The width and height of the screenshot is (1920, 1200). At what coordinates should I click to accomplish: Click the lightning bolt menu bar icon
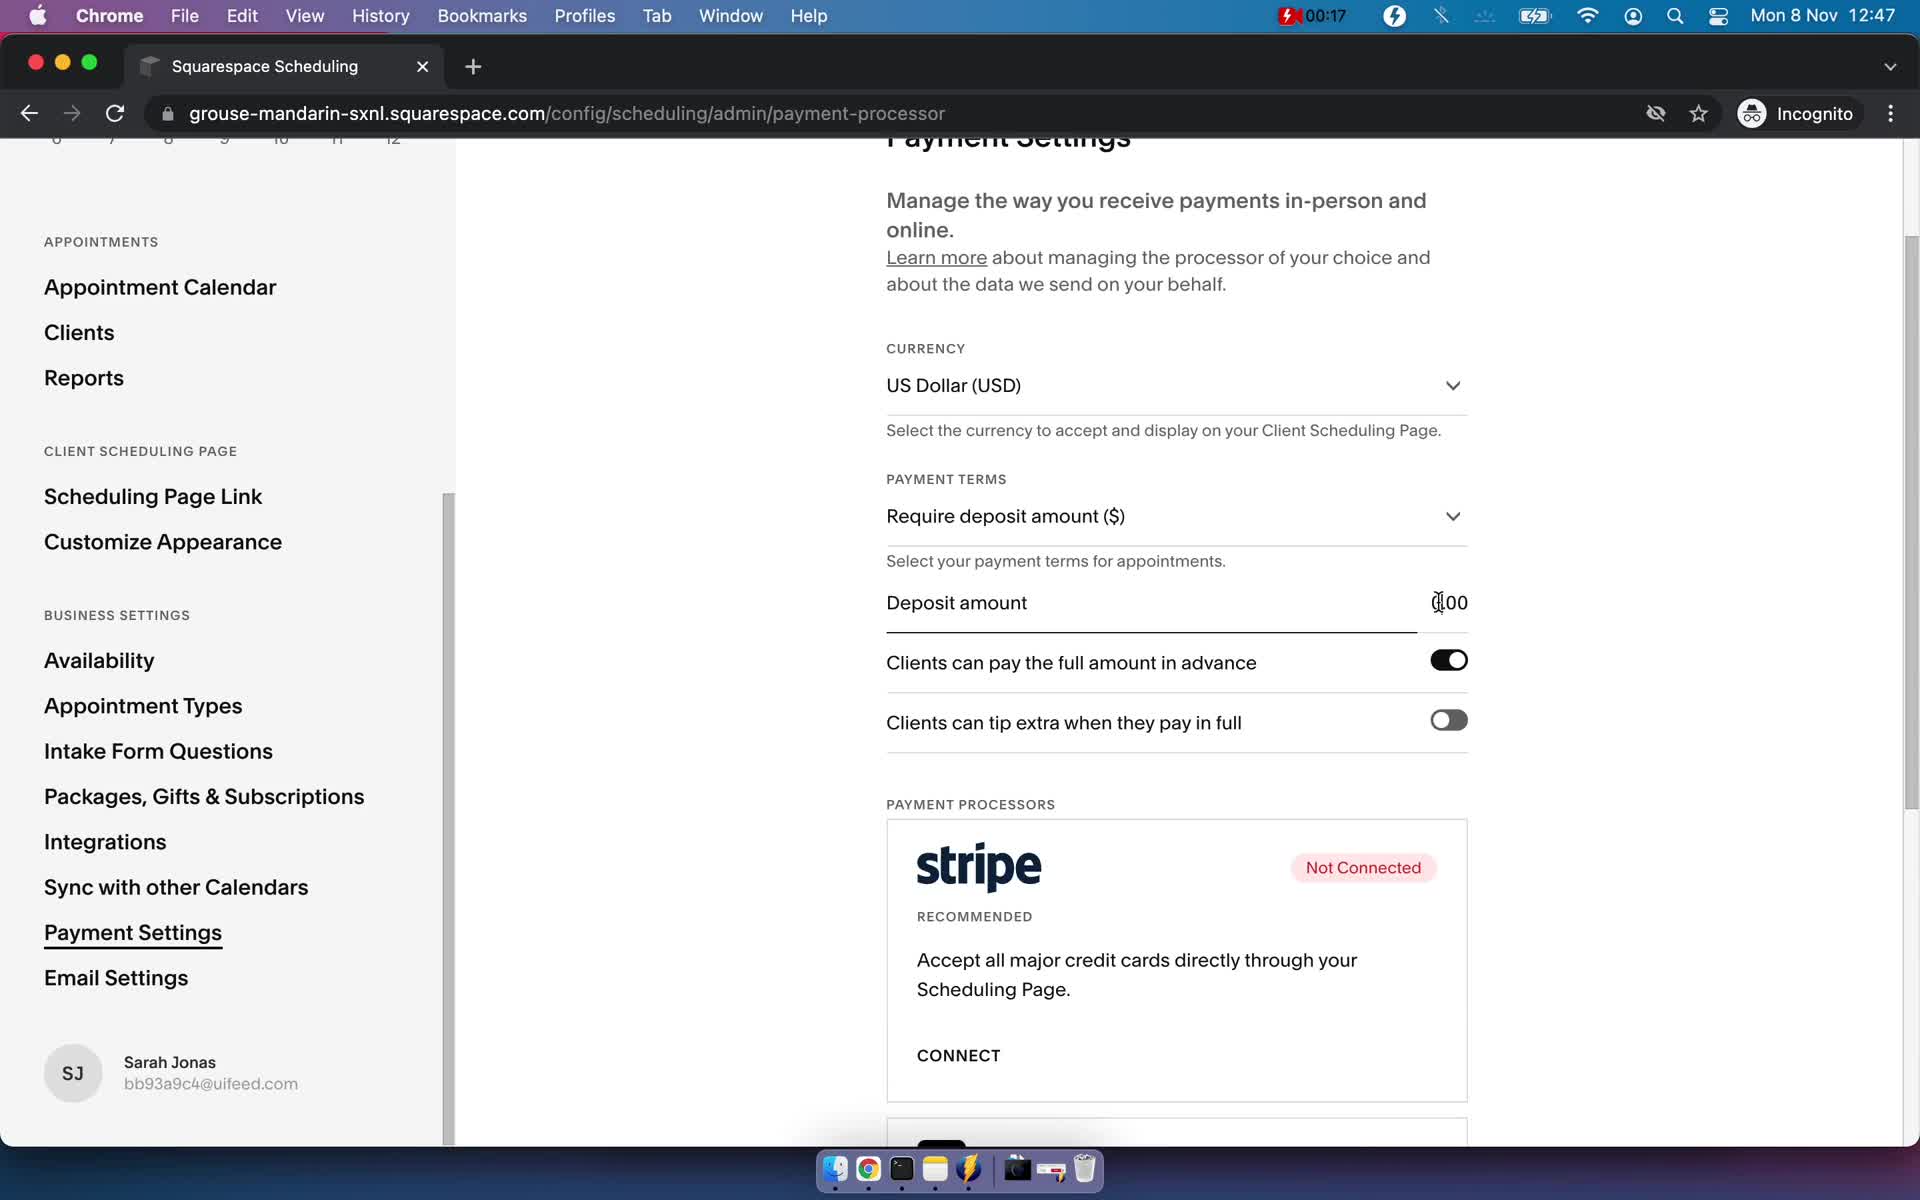1394,16
